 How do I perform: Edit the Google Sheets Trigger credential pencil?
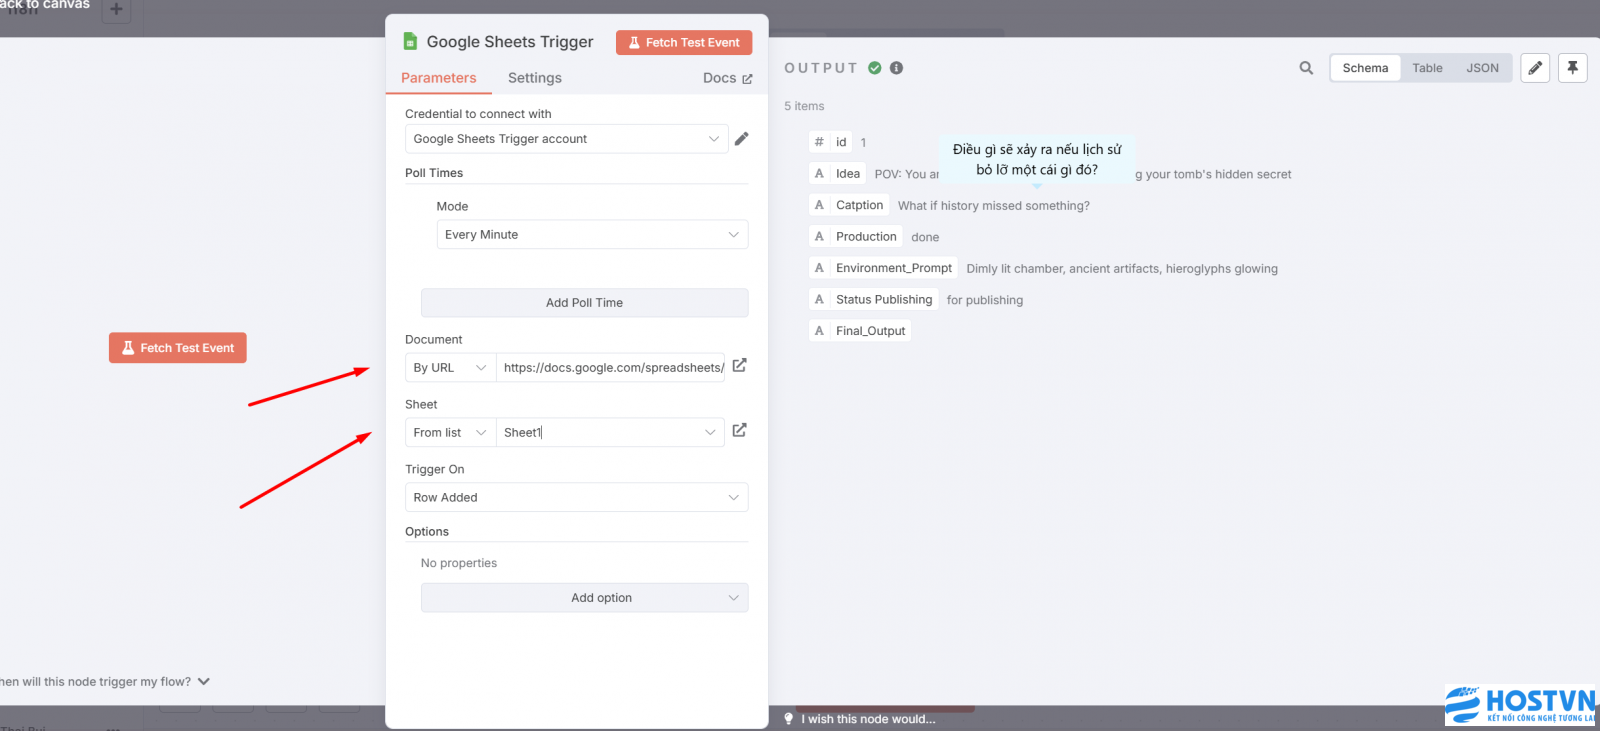click(741, 139)
